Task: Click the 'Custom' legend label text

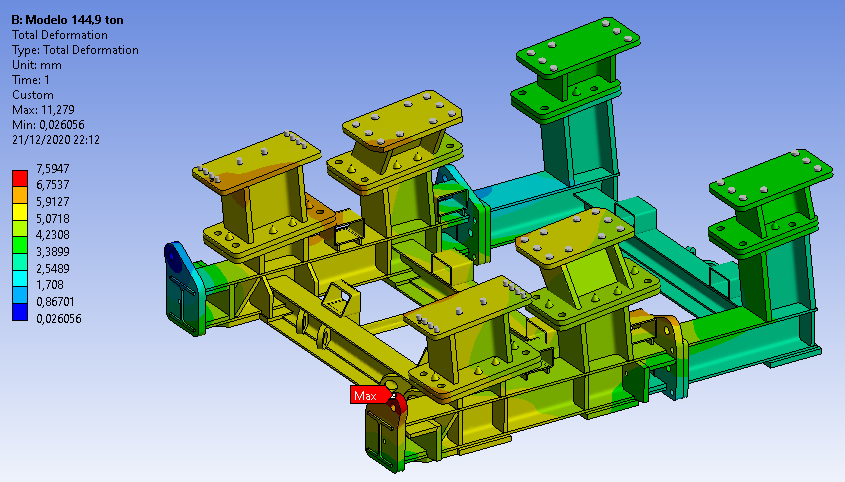Action: [x=32, y=95]
